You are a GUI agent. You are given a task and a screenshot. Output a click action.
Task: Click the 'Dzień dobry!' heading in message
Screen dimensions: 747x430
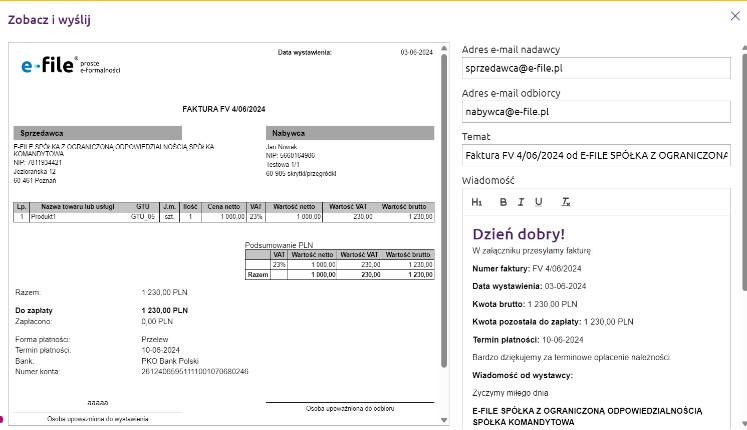[518, 234]
